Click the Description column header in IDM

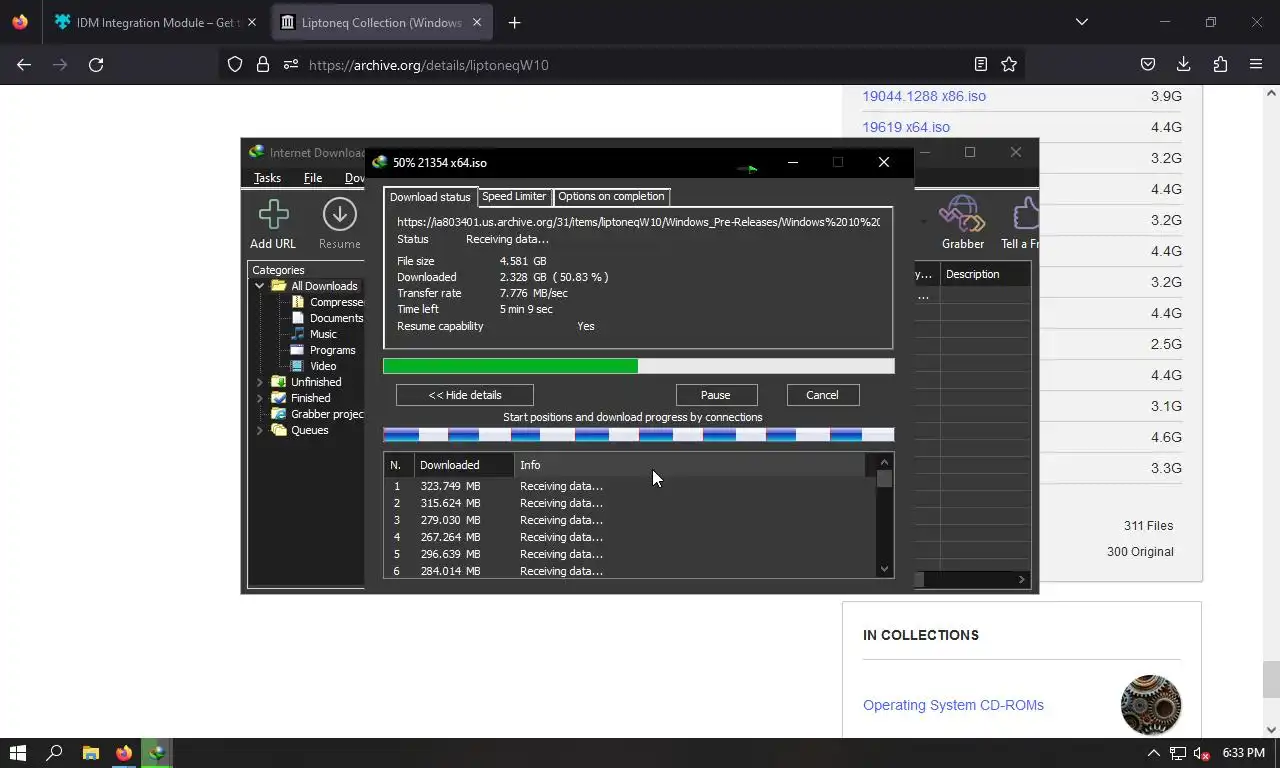(x=985, y=274)
